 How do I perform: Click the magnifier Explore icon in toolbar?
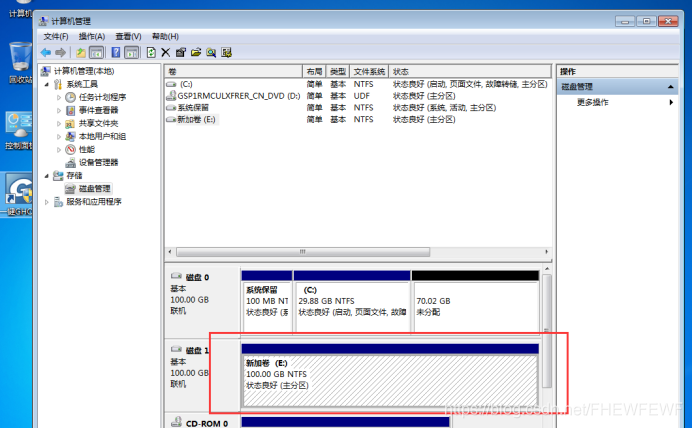pyautogui.click(x=211, y=53)
